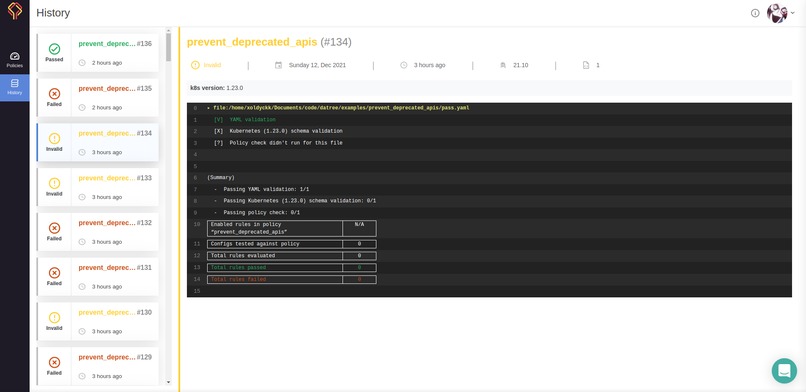Image resolution: width=806 pixels, height=392 pixels.
Task: Click Configs tested against policy cell
Action: (275, 244)
